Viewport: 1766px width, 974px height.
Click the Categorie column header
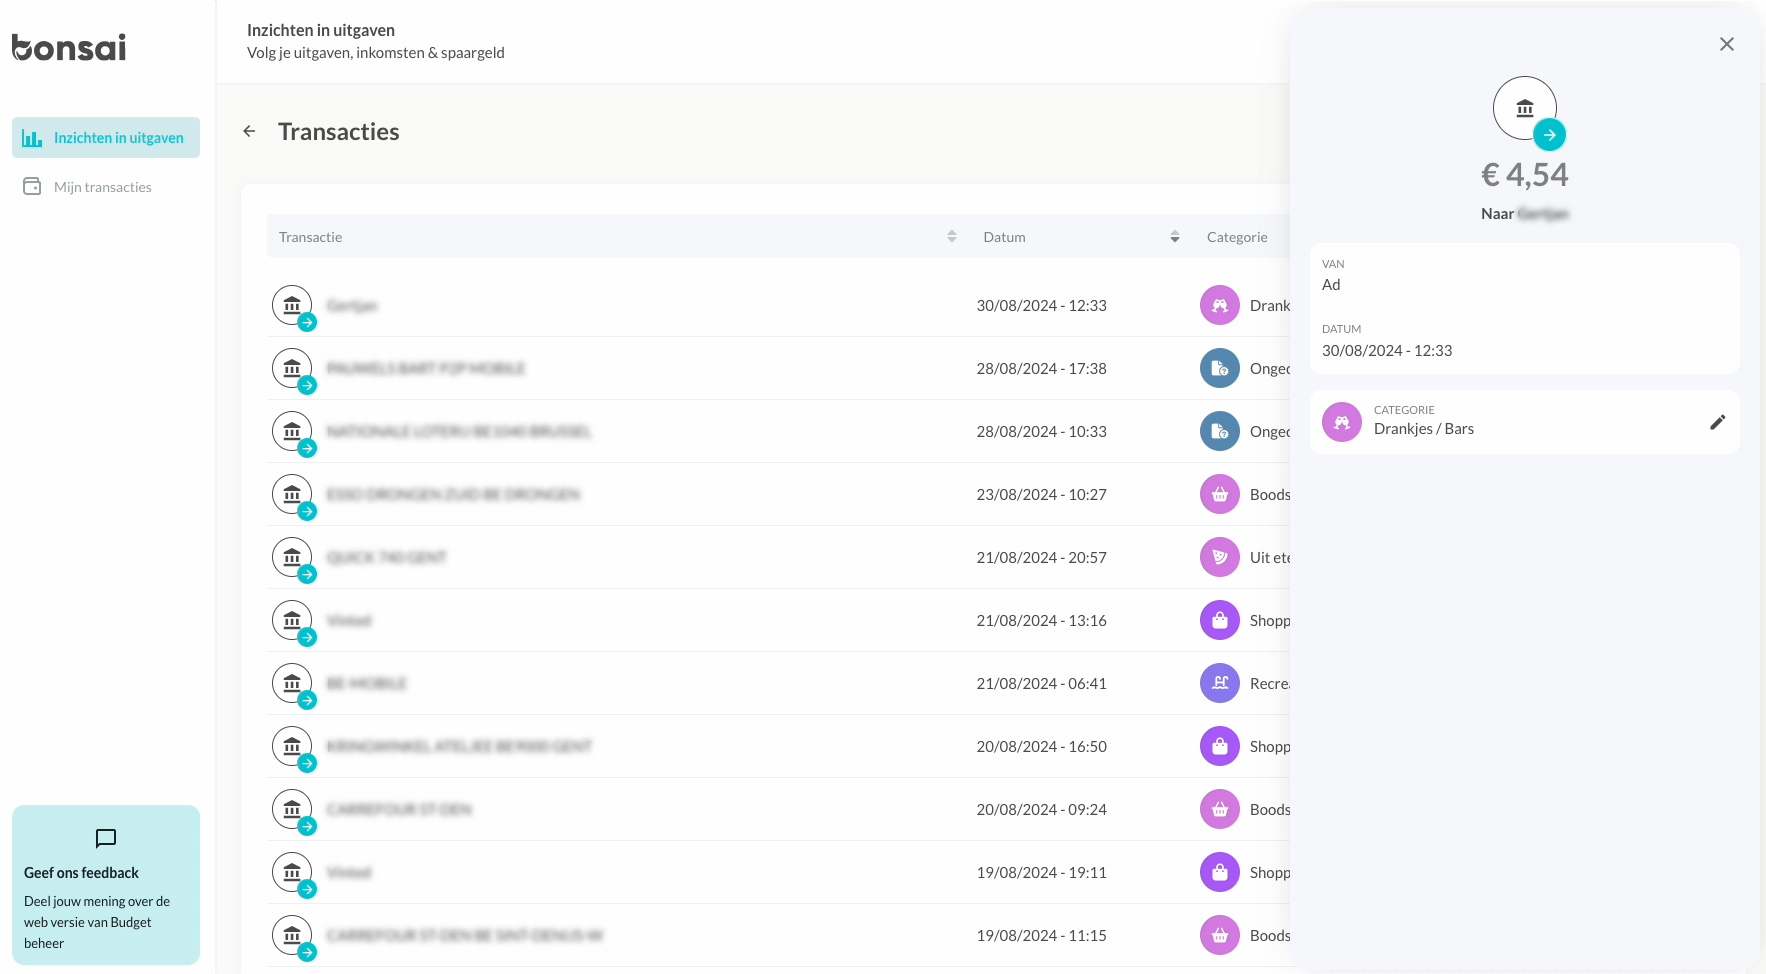(x=1237, y=237)
